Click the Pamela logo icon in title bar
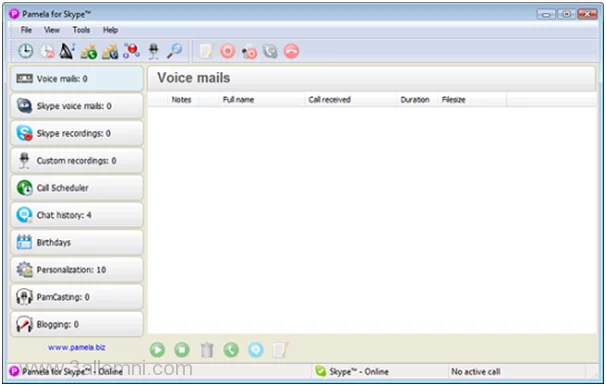The width and height of the screenshot is (606, 386). pyautogui.click(x=14, y=14)
